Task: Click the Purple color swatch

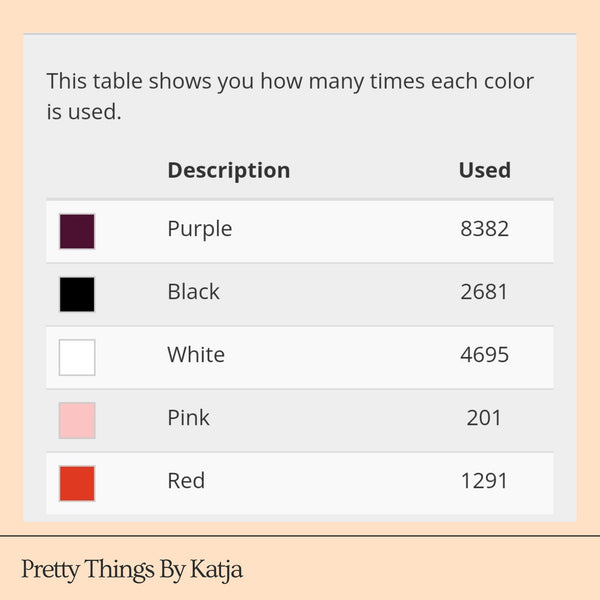Action: coord(77,231)
